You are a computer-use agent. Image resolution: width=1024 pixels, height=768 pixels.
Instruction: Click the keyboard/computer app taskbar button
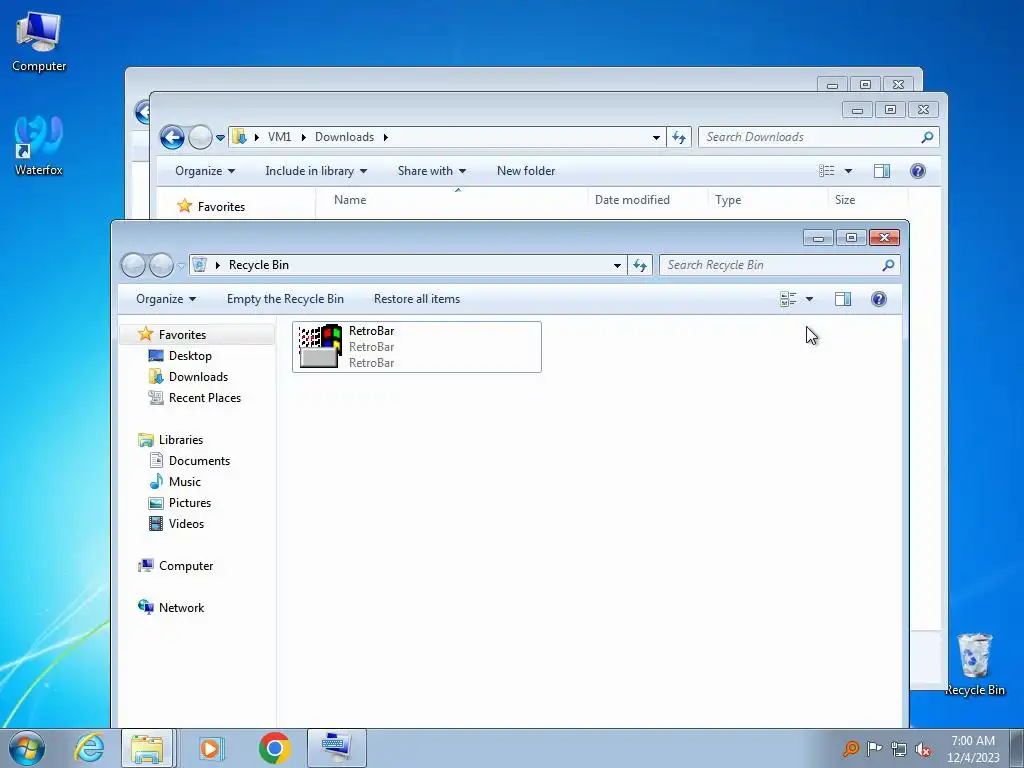tap(337, 748)
